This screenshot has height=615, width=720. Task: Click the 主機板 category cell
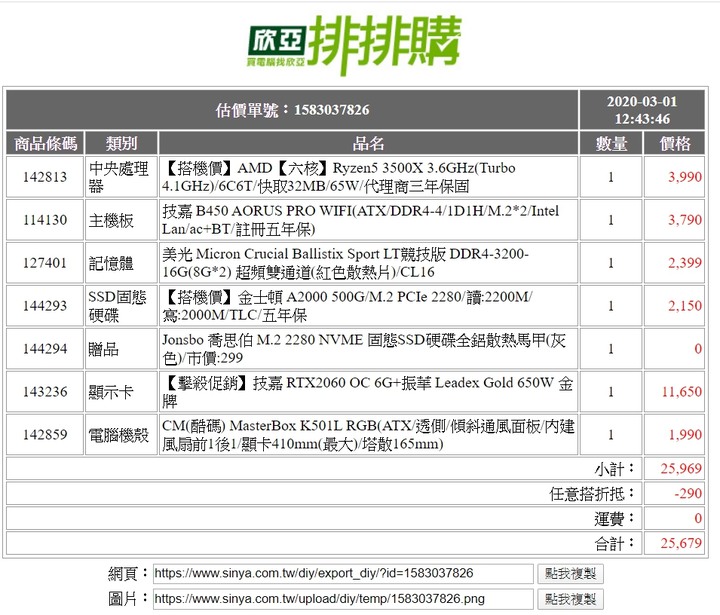[121, 220]
